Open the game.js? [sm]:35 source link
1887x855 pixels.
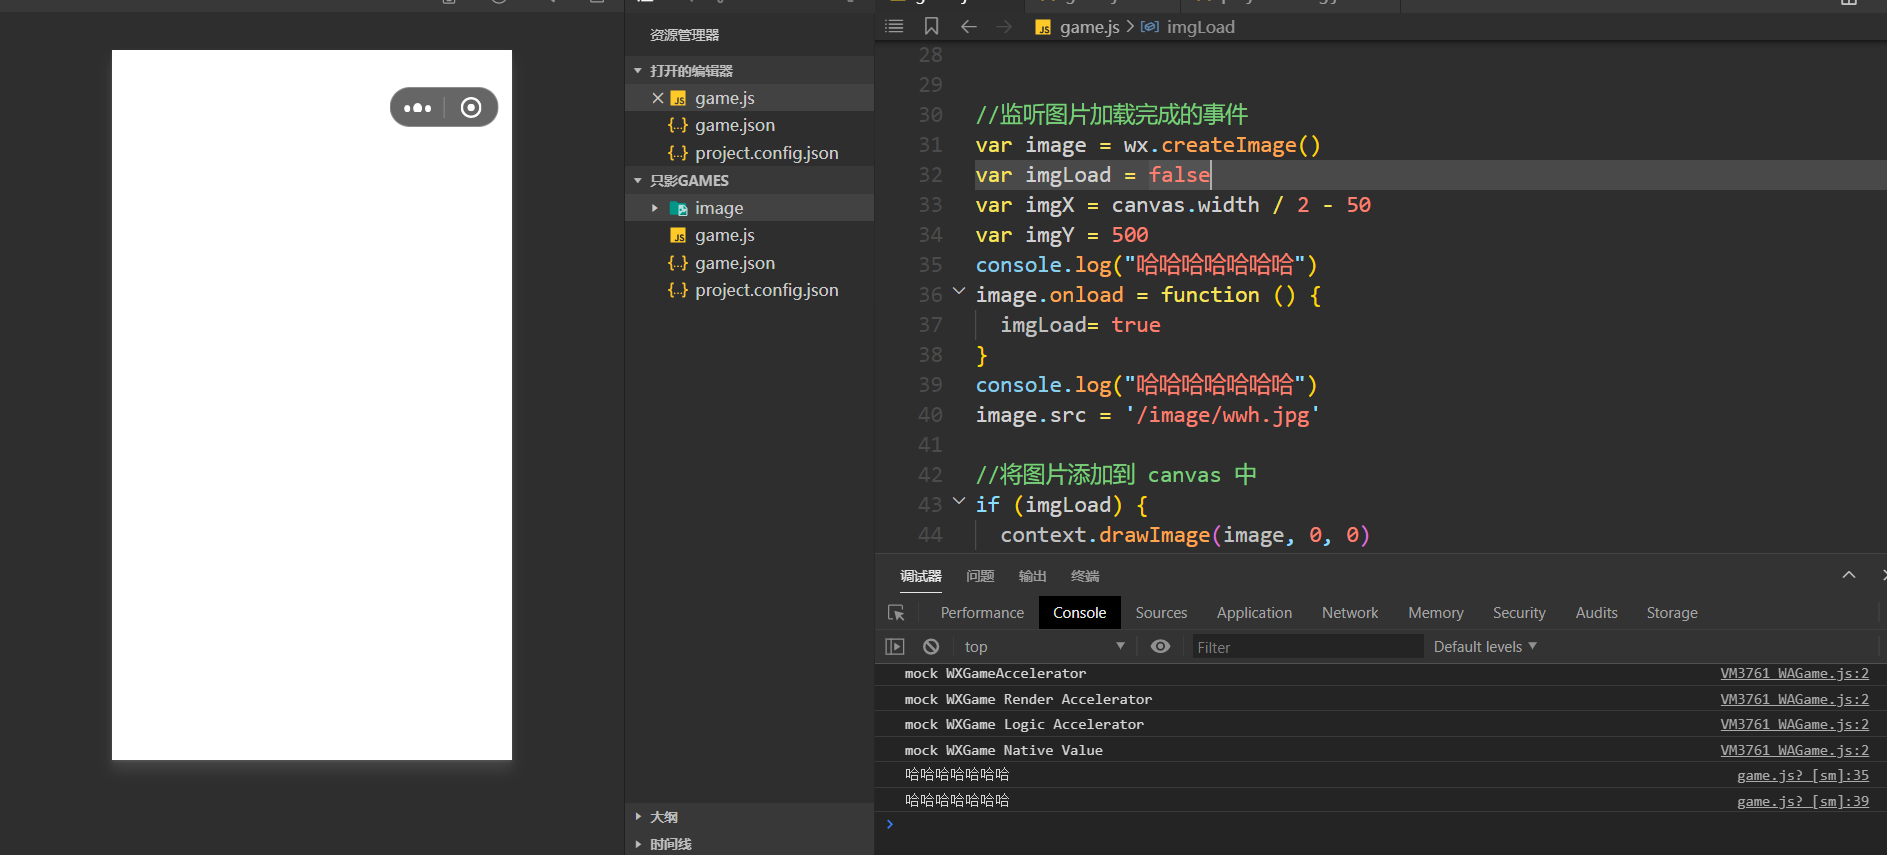1802,776
